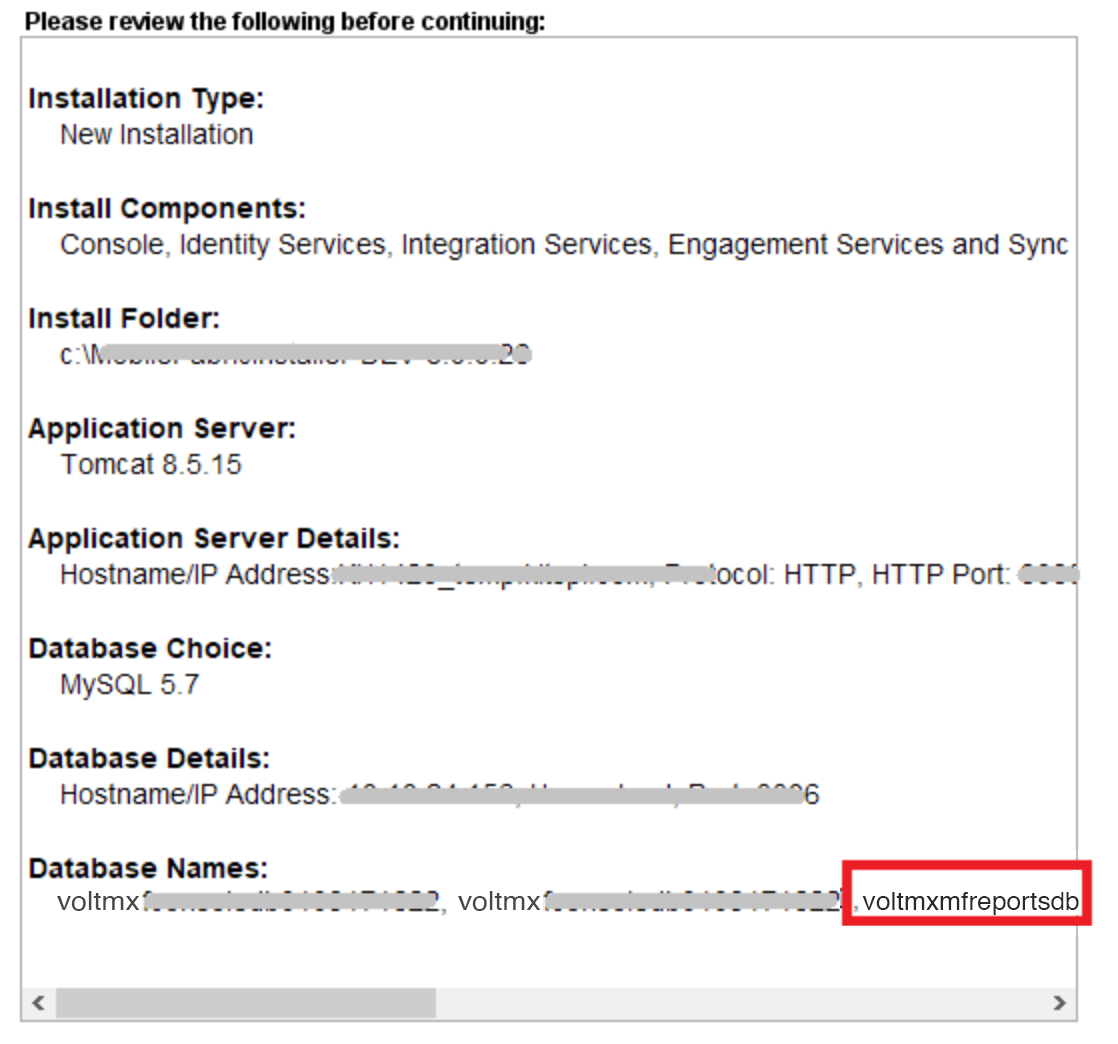Screen dimensions: 1118x1044
Task: Click the Install Folder heading
Action: pyautogui.click(x=124, y=319)
